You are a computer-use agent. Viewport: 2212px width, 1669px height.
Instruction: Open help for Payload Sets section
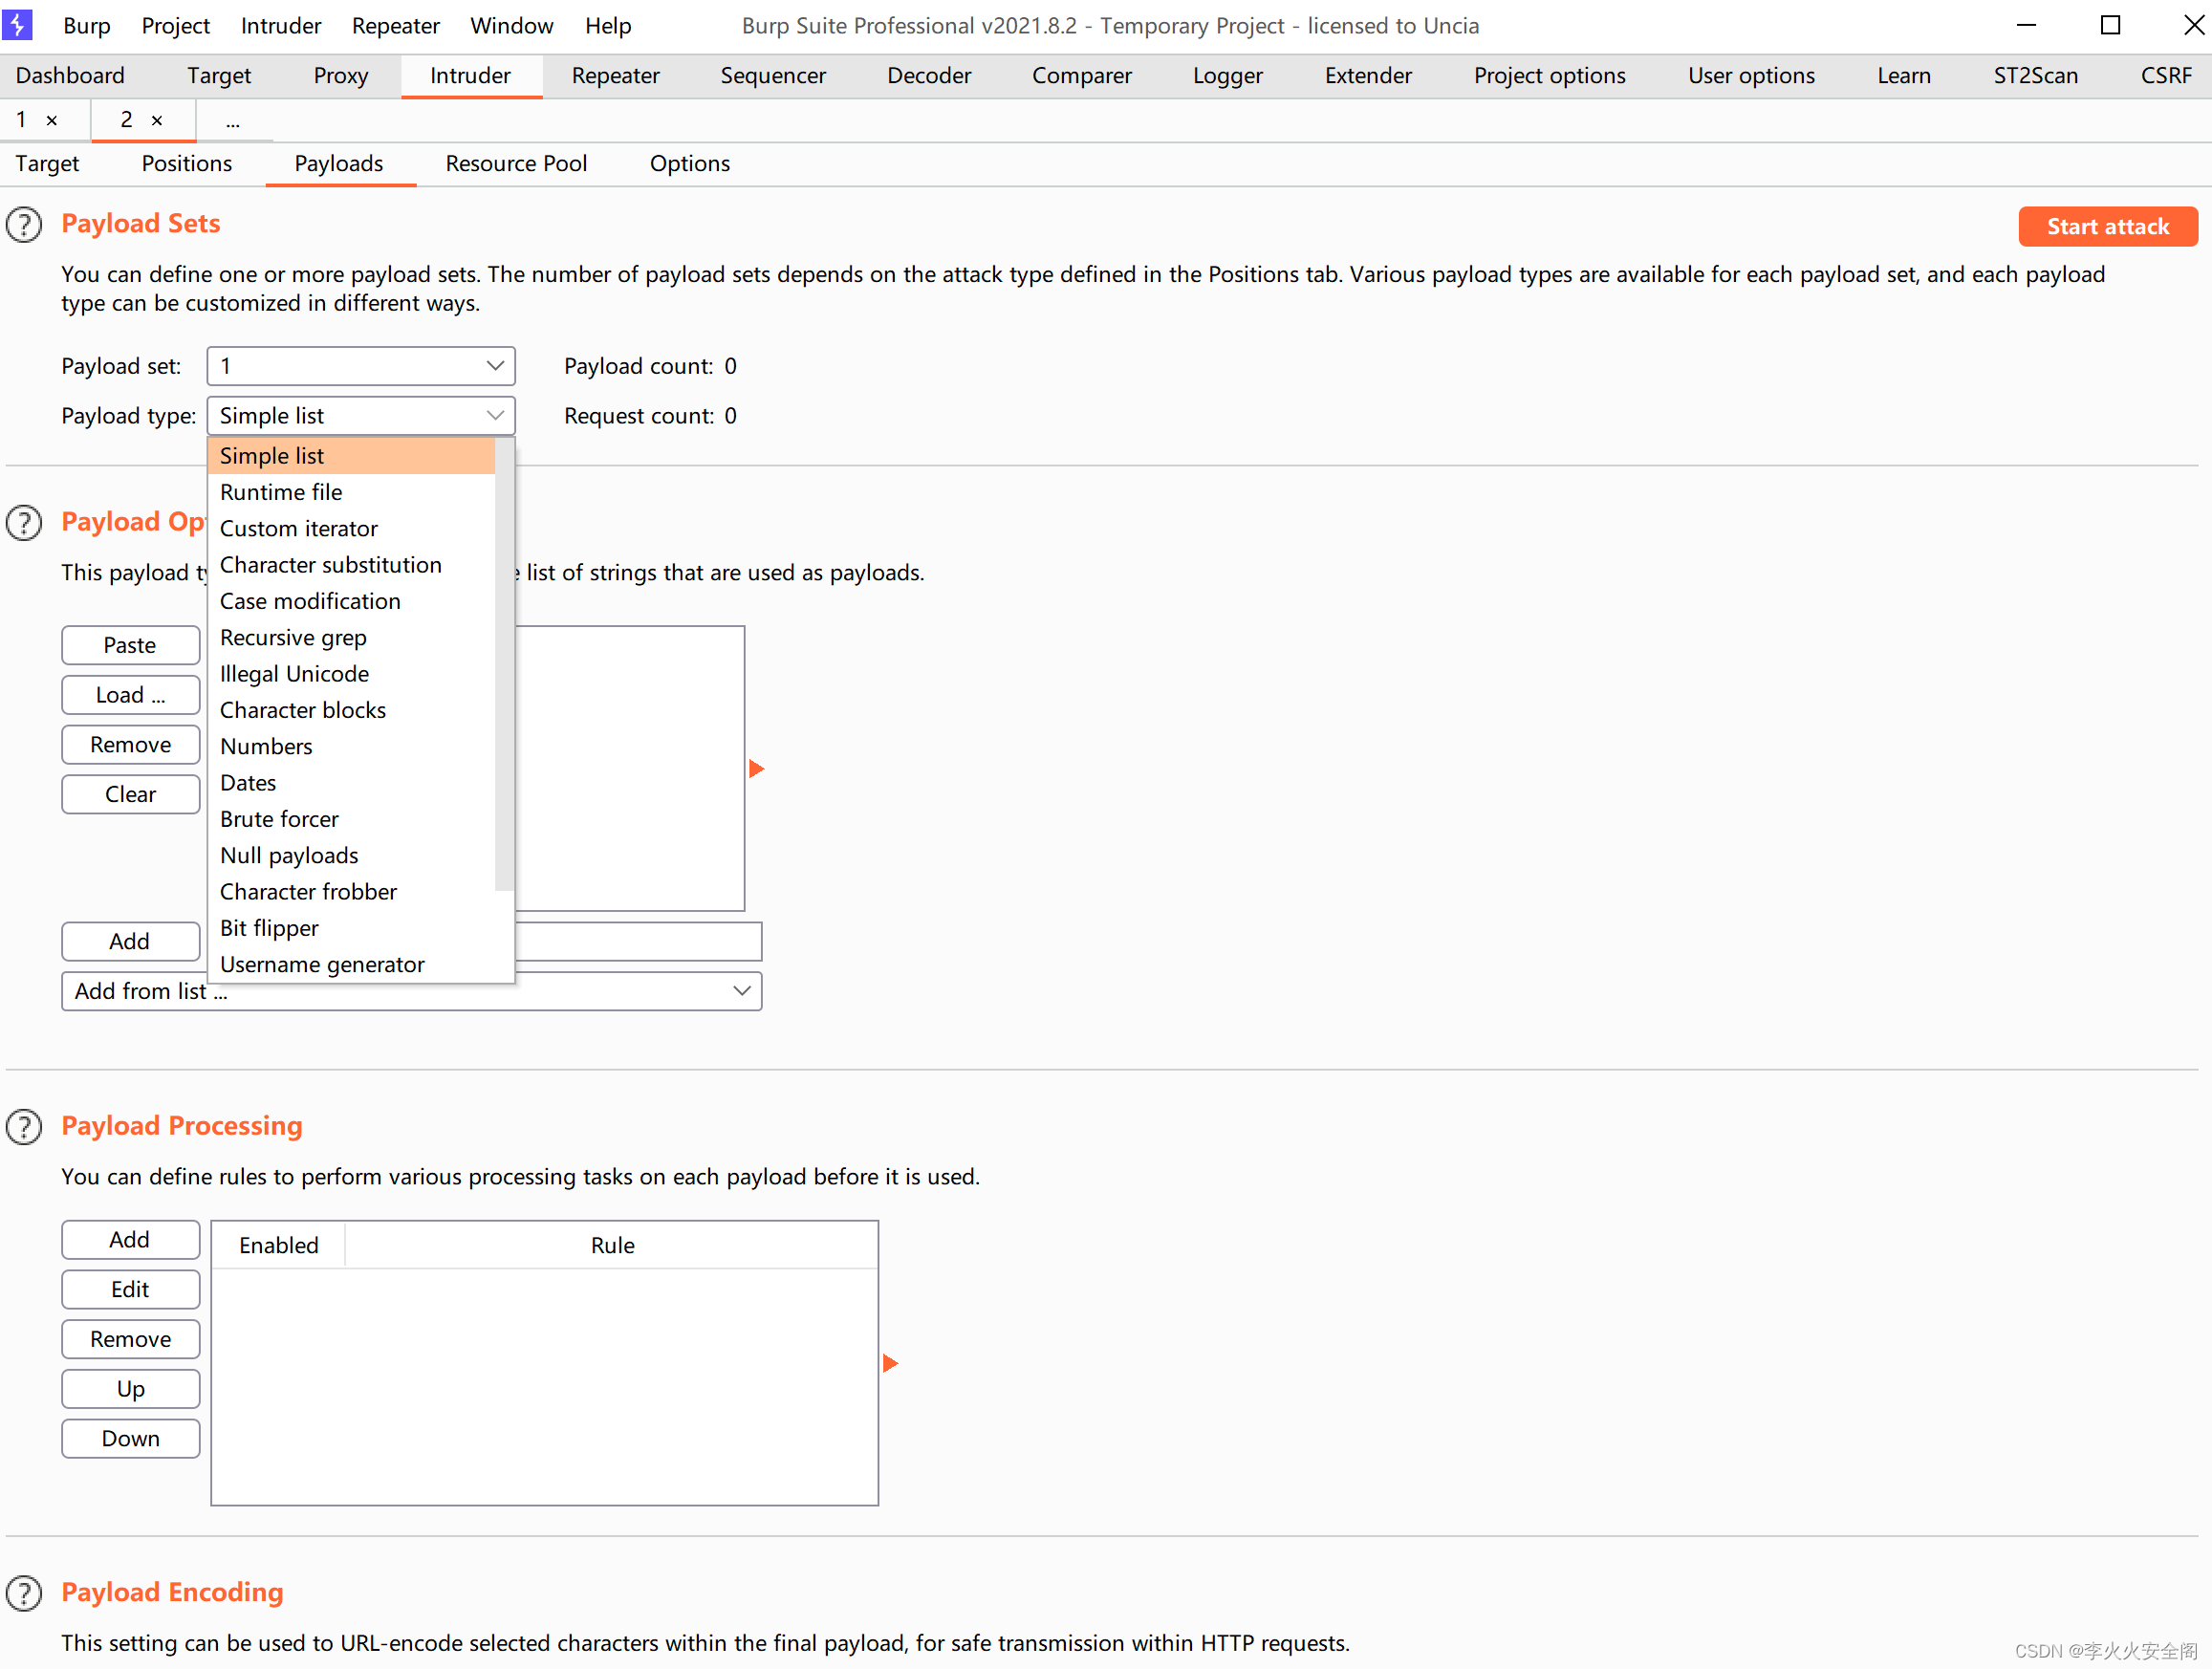click(24, 225)
